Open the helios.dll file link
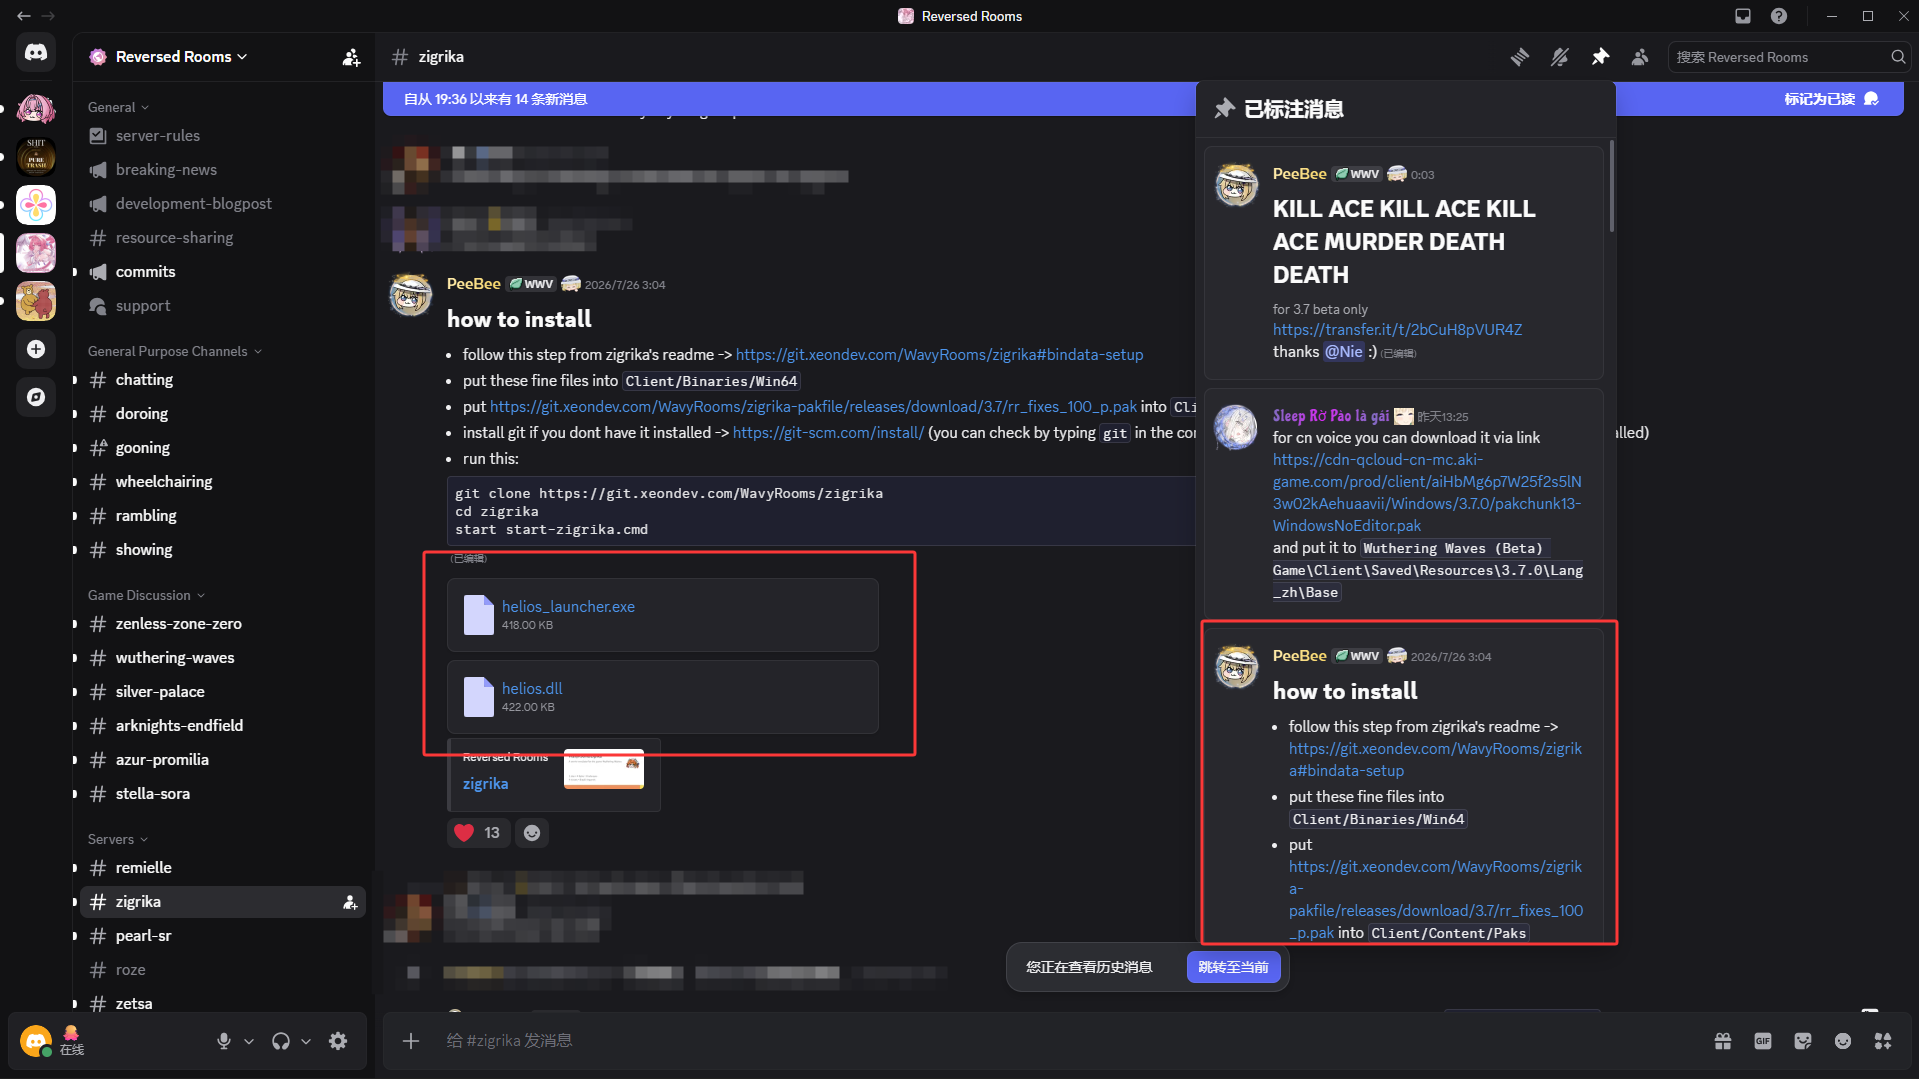This screenshot has width=1919, height=1079. tap(532, 689)
